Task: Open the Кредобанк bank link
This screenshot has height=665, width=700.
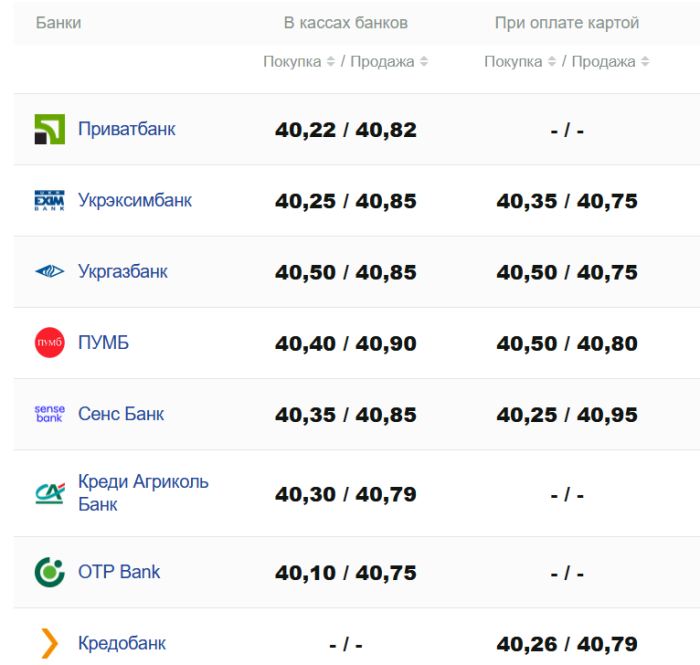Action: 122,643
